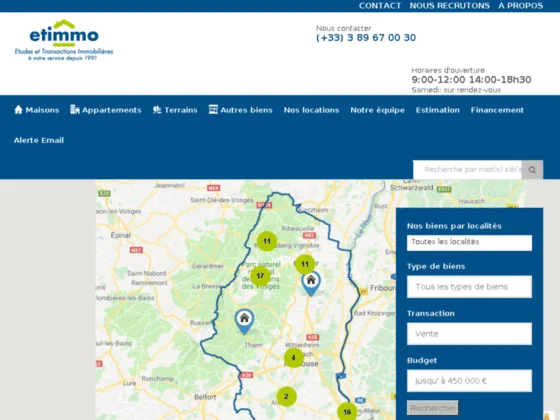This screenshot has height=420, width=560.
Task: Open the Toutes les localités dropdown
Action: coord(469,243)
